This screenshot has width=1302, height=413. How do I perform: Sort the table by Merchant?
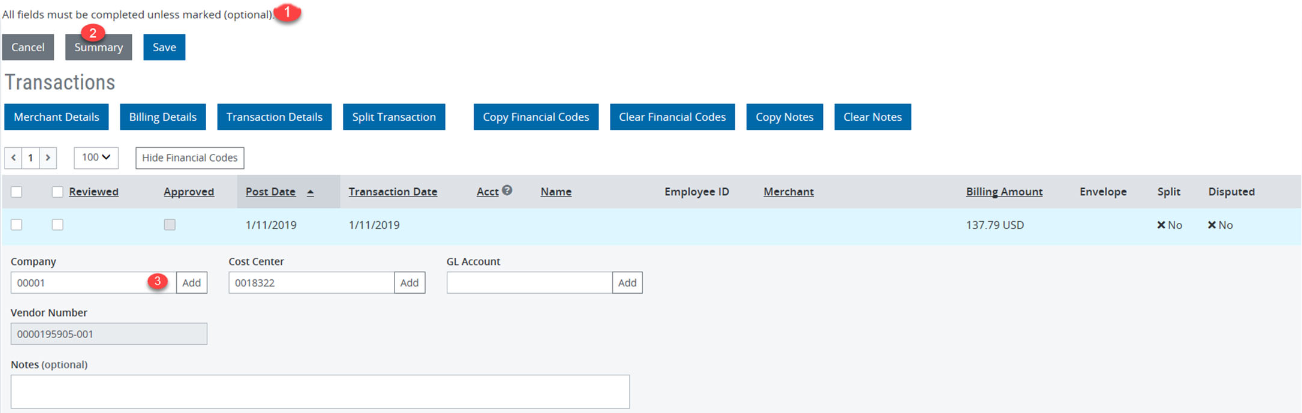[788, 192]
